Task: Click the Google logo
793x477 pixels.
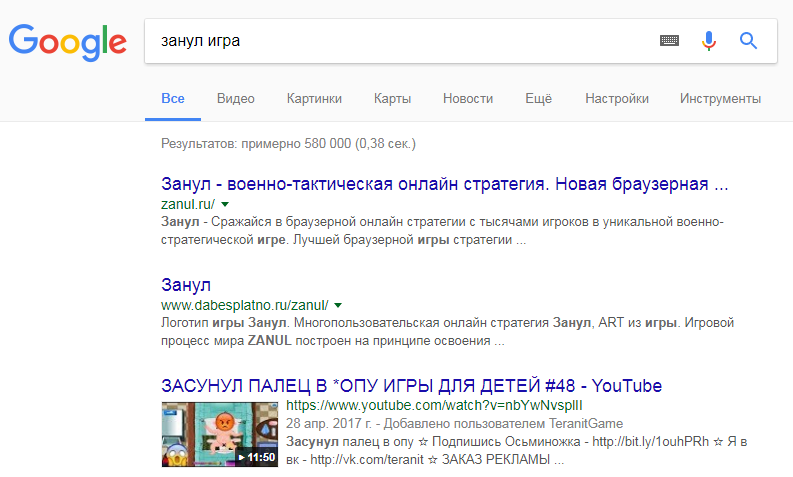Action: (67, 42)
